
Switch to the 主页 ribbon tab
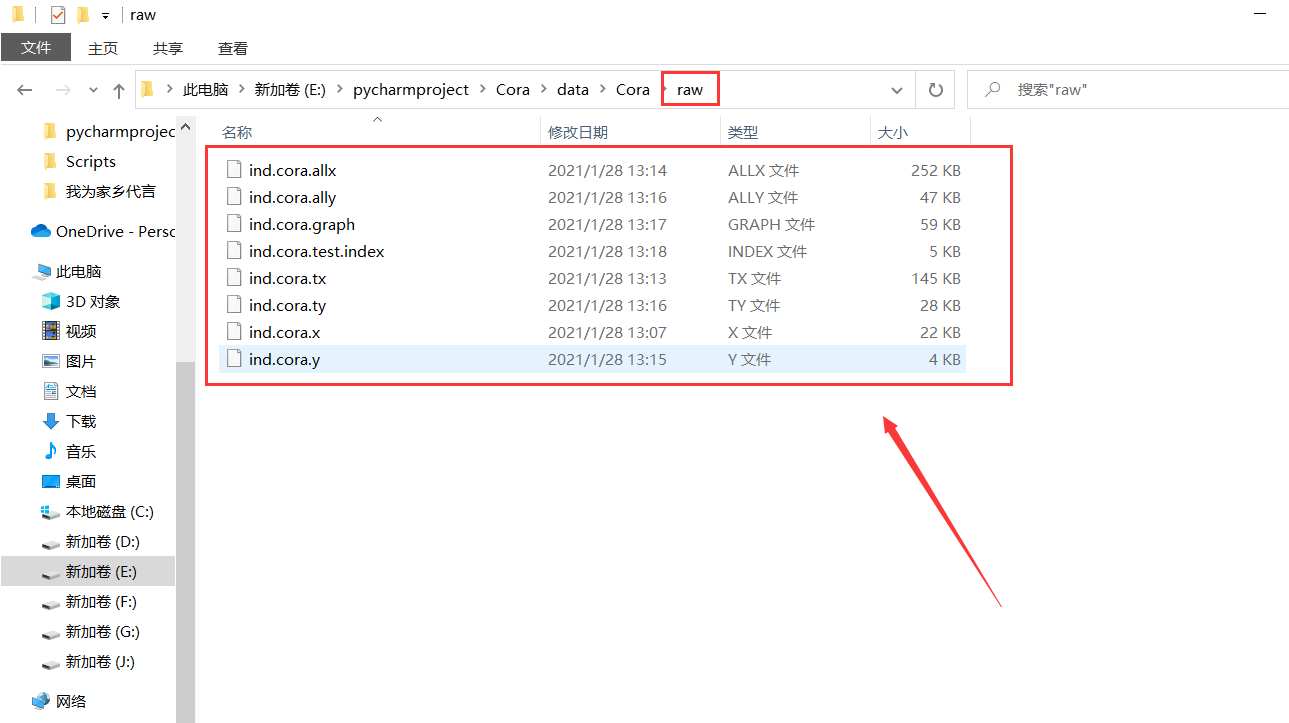pyautogui.click(x=103, y=48)
